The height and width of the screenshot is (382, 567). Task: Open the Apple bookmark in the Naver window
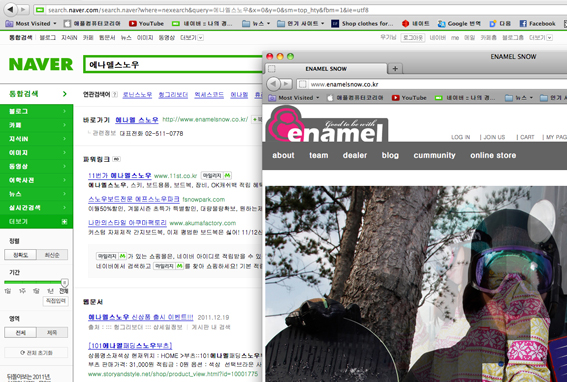pyautogui.click(x=92, y=24)
